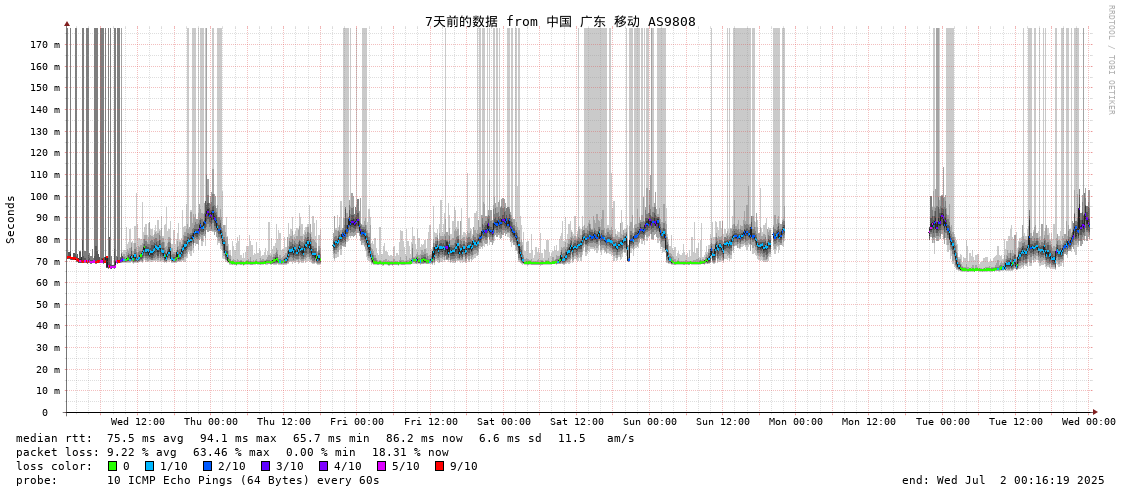The height and width of the screenshot is (494, 1121).
Task: Click the 'Wed 00:00' x-axis label
Action: (x=1089, y=422)
